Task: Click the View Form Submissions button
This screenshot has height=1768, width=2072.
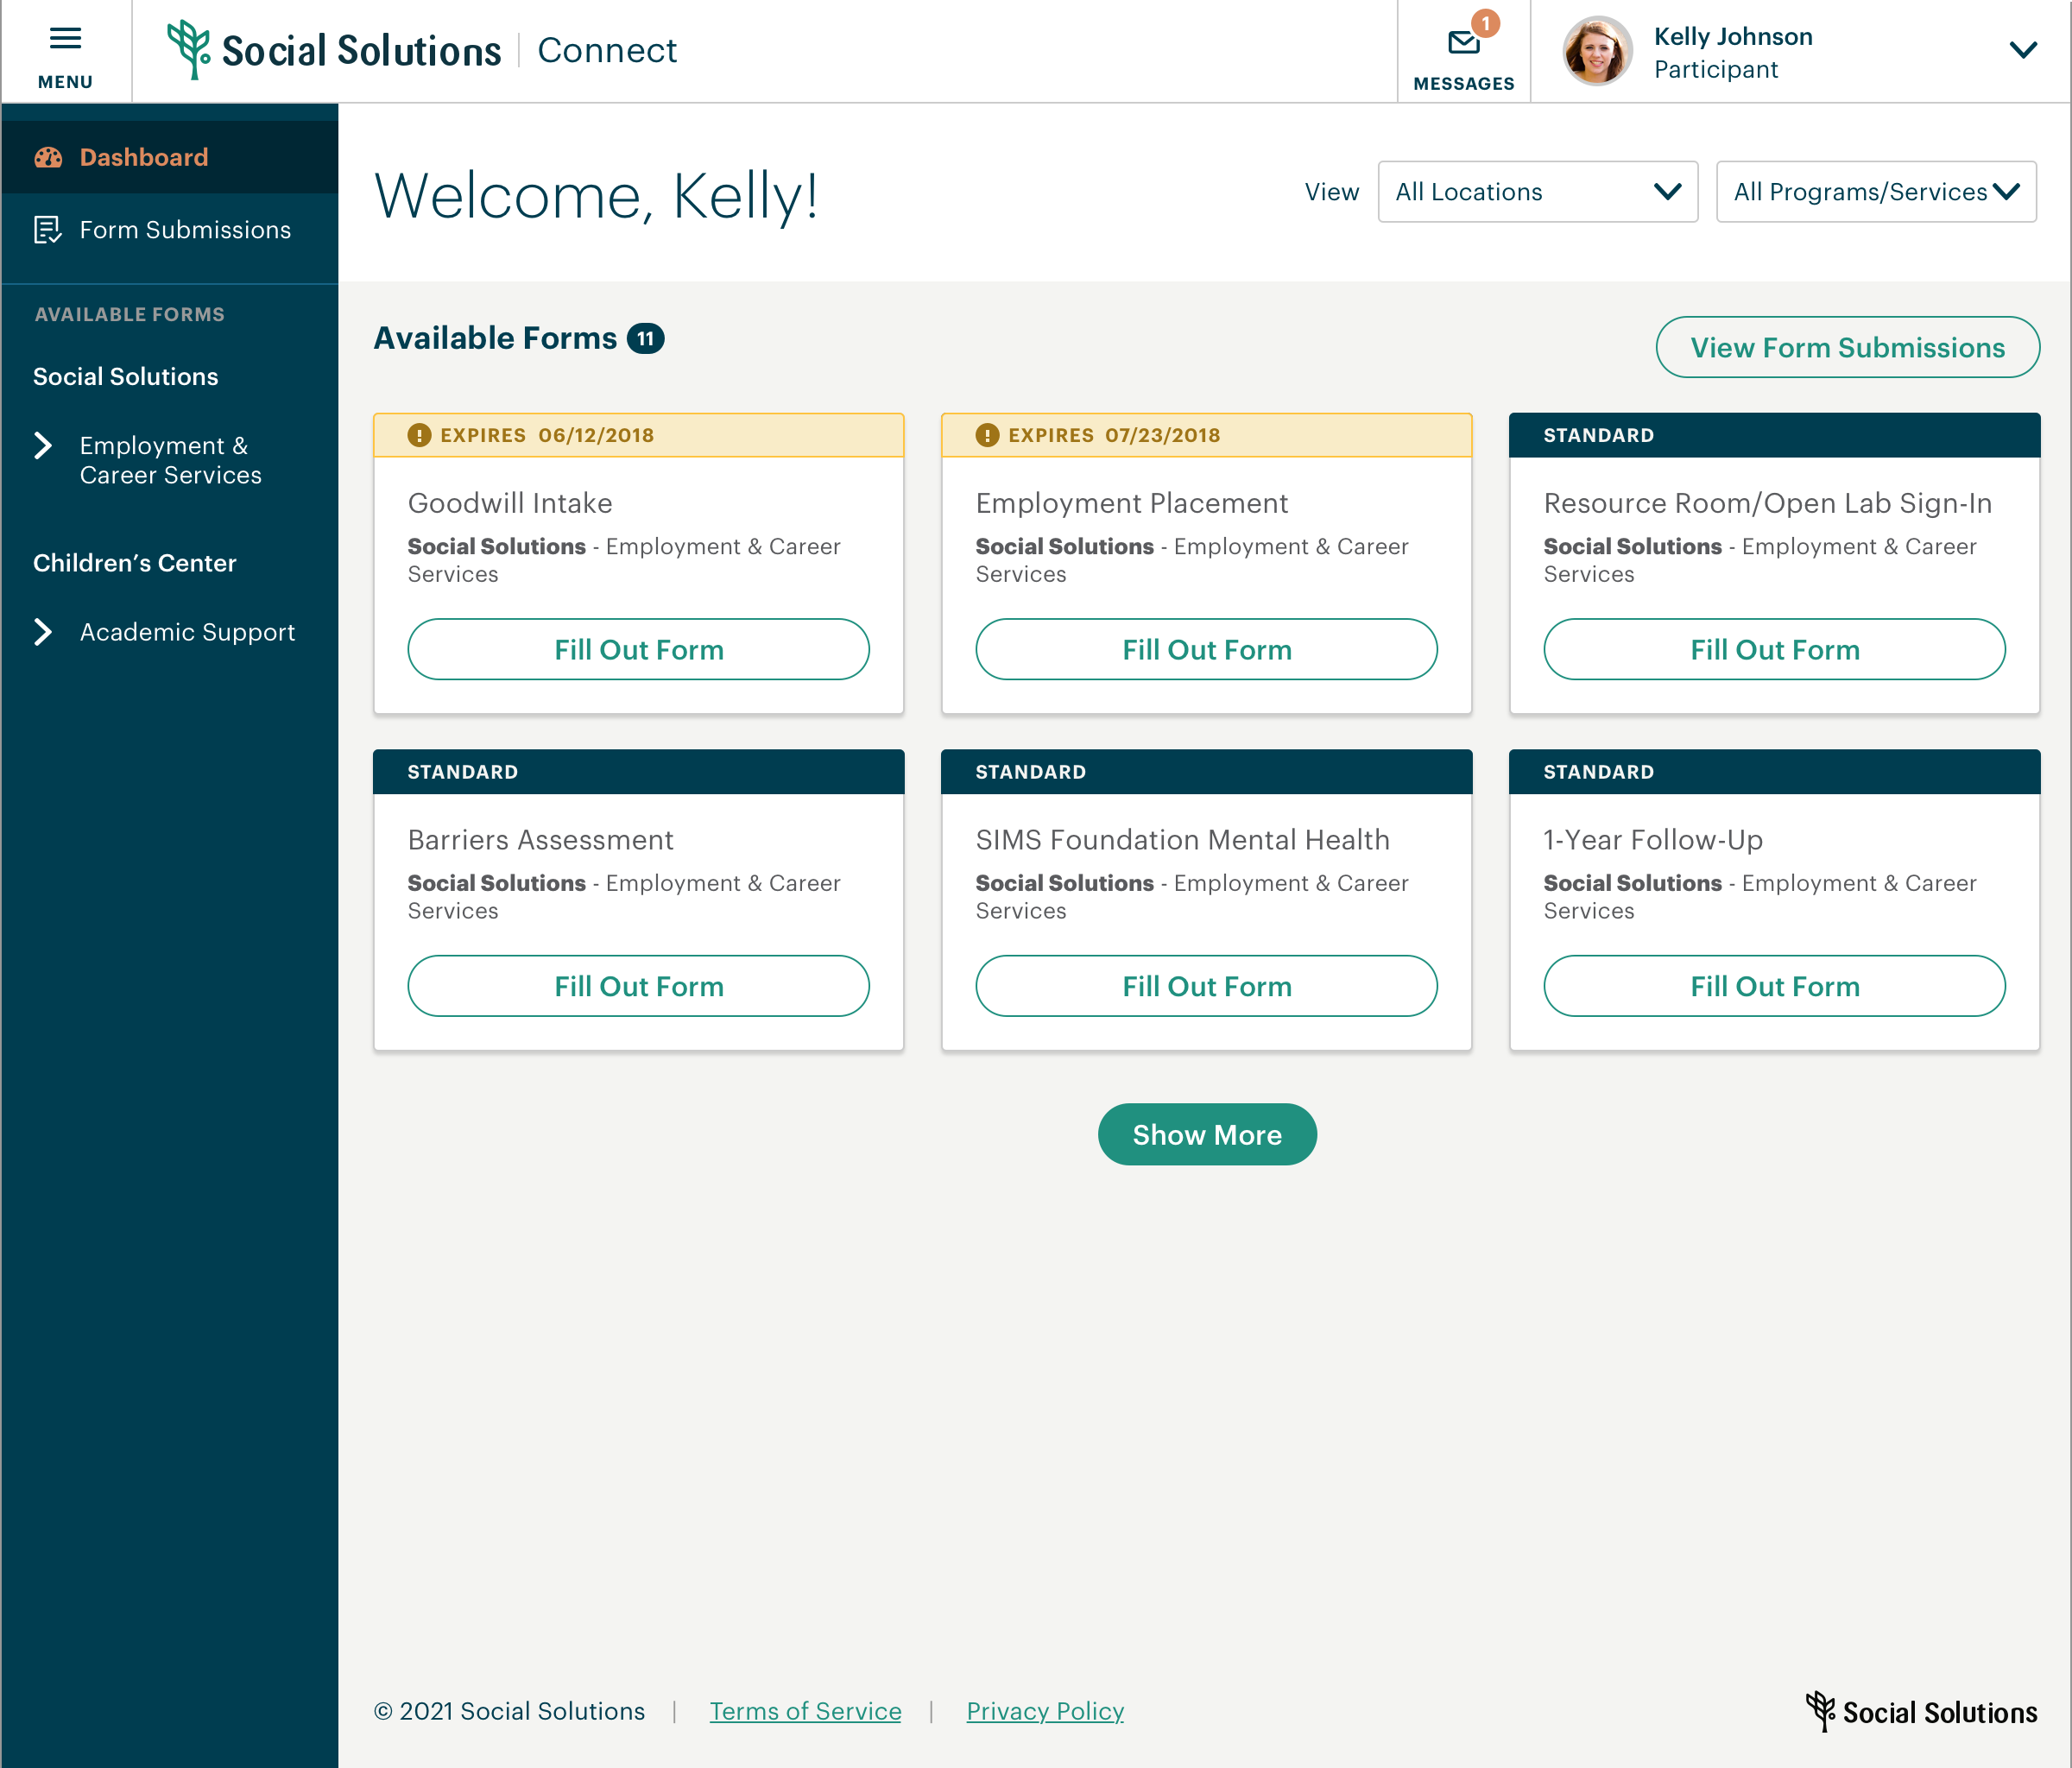Action: (x=1846, y=347)
